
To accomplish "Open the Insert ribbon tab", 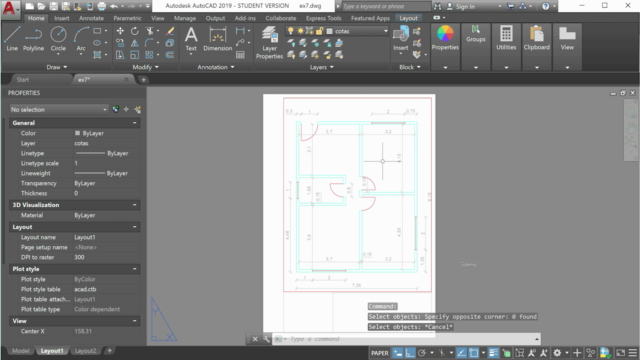I will (x=62, y=18).
